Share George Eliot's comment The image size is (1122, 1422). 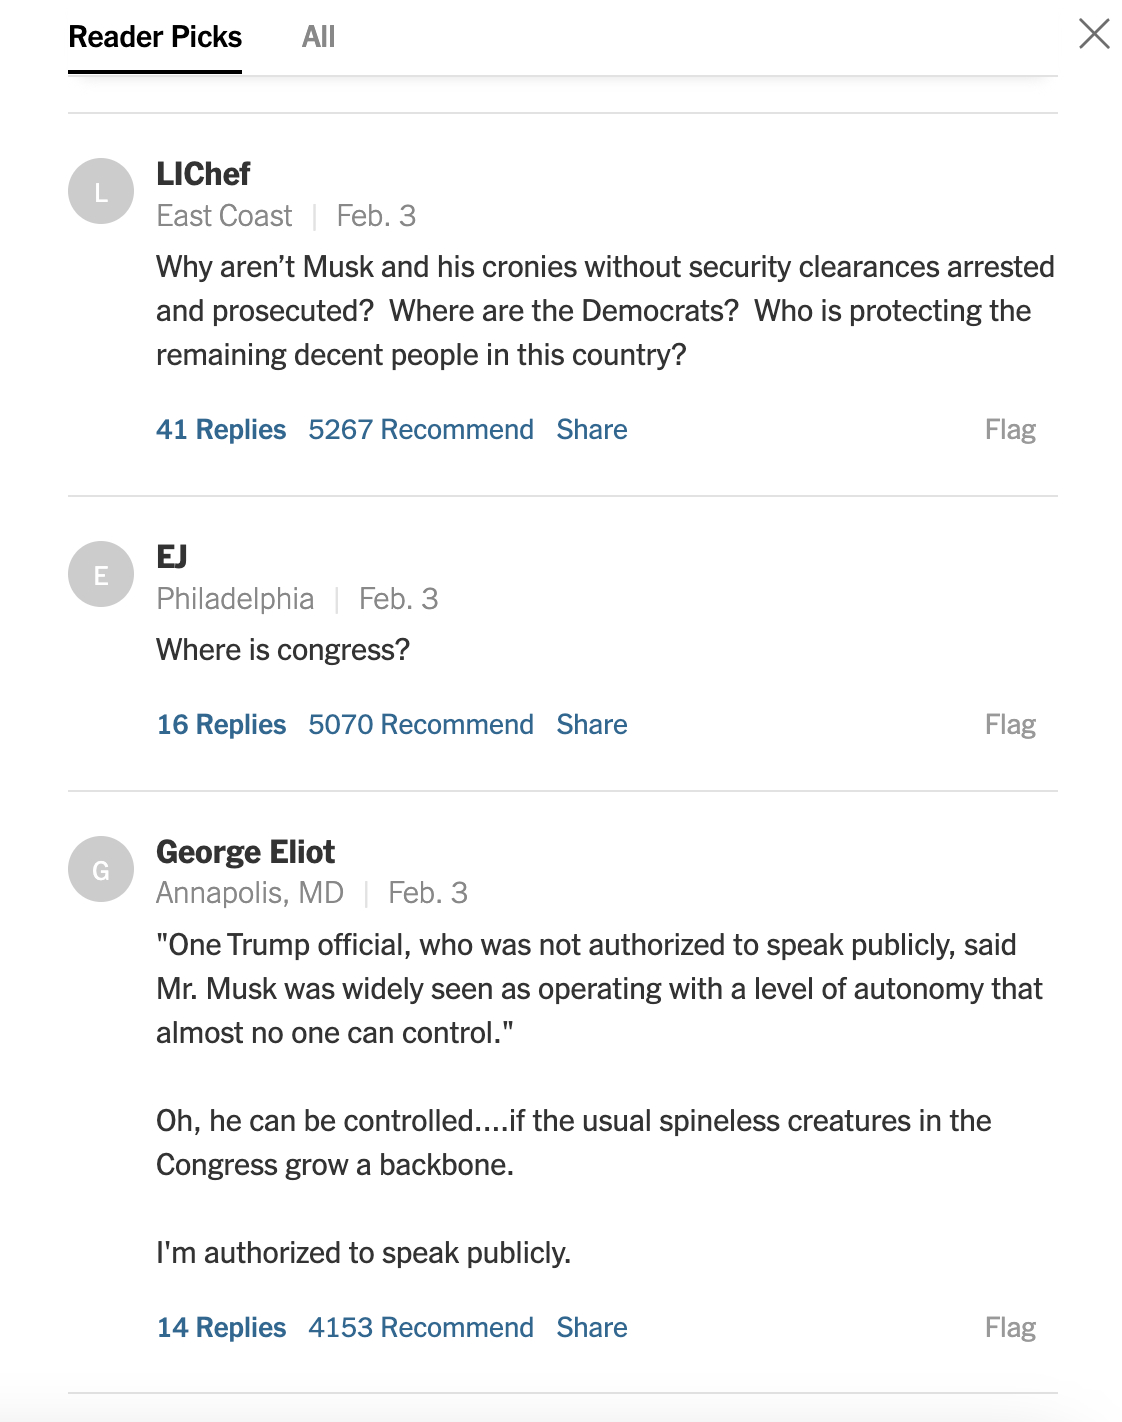point(592,1328)
